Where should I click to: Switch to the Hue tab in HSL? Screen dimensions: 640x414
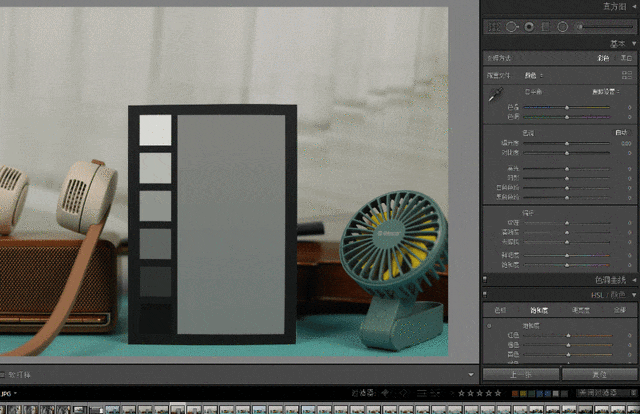[x=501, y=310]
